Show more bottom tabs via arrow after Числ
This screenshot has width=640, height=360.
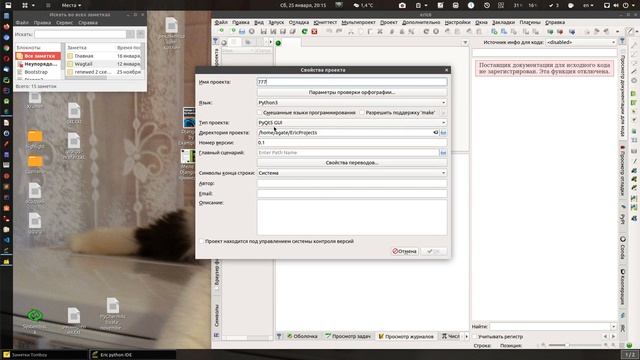(x=467, y=336)
